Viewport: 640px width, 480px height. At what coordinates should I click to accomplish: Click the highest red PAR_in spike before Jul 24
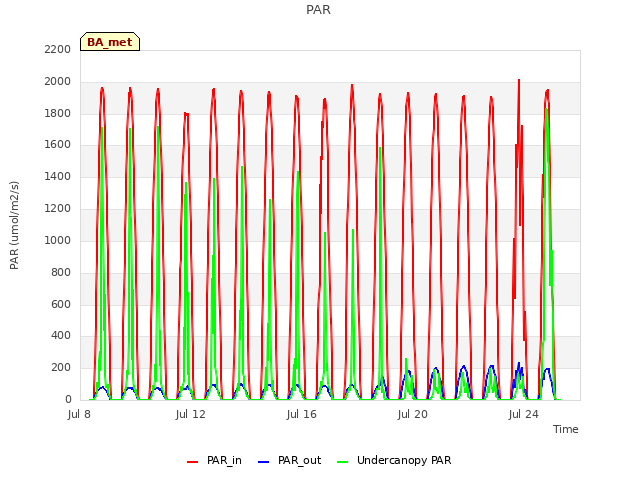pos(519,80)
